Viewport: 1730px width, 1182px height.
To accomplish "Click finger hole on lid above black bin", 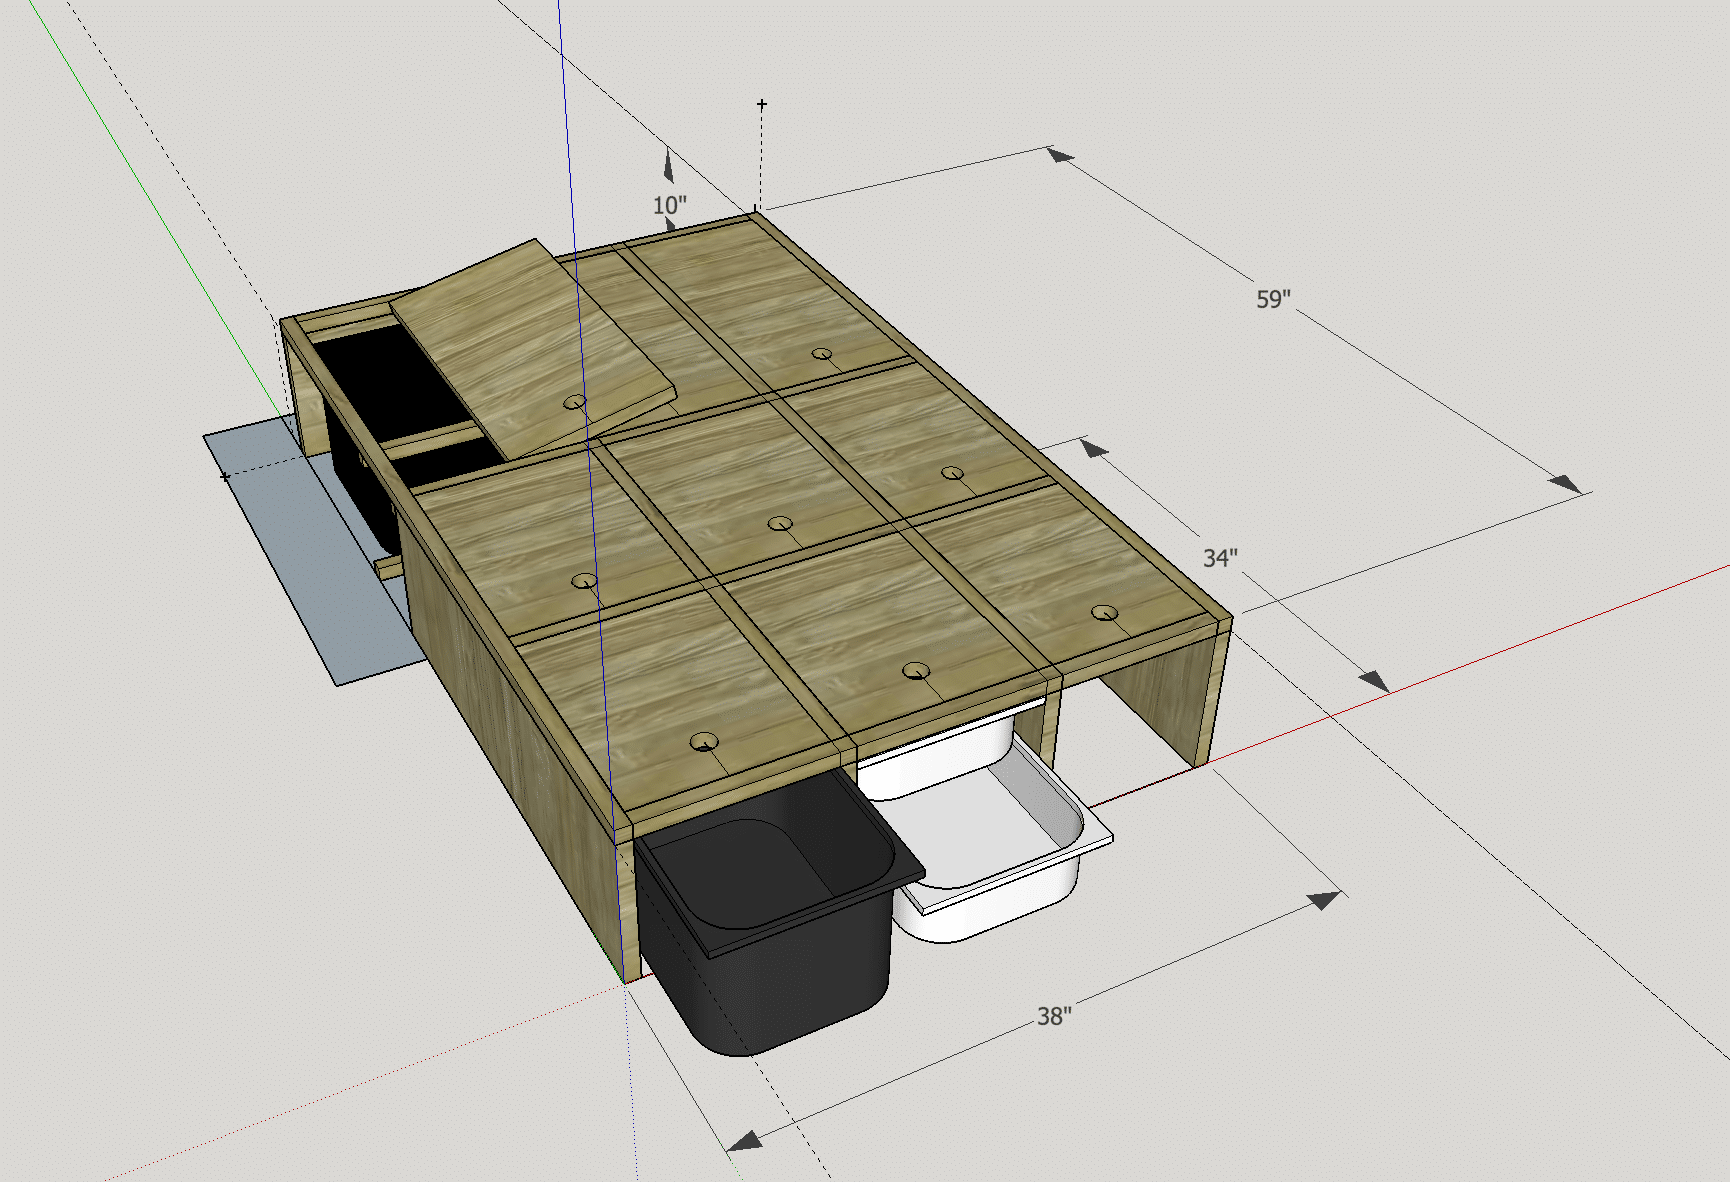I will click(x=705, y=741).
